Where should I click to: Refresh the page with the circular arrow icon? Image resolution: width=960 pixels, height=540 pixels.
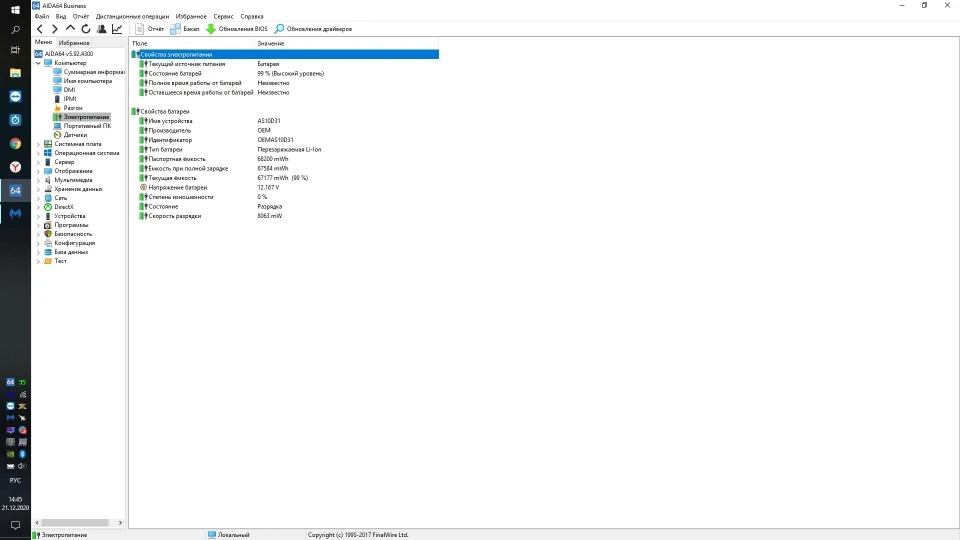point(86,29)
